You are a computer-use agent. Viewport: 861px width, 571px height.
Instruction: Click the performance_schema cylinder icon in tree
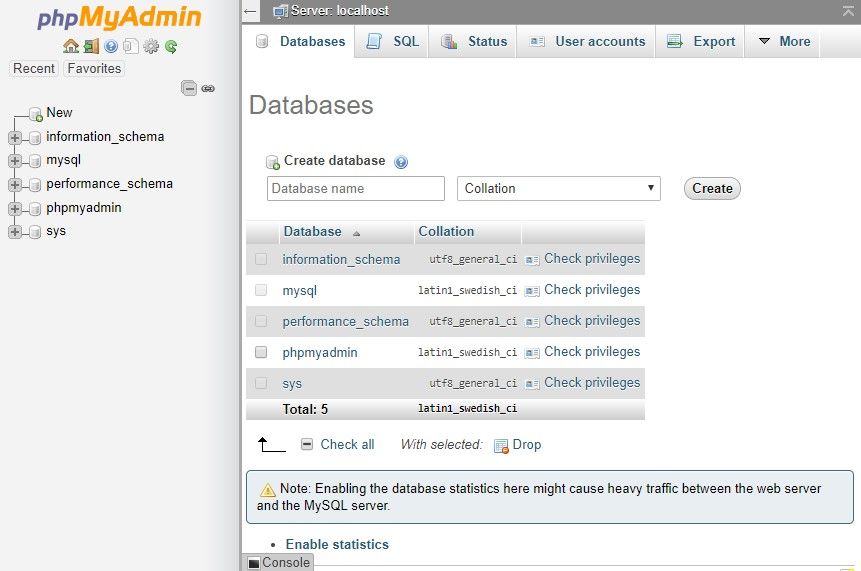click(35, 184)
